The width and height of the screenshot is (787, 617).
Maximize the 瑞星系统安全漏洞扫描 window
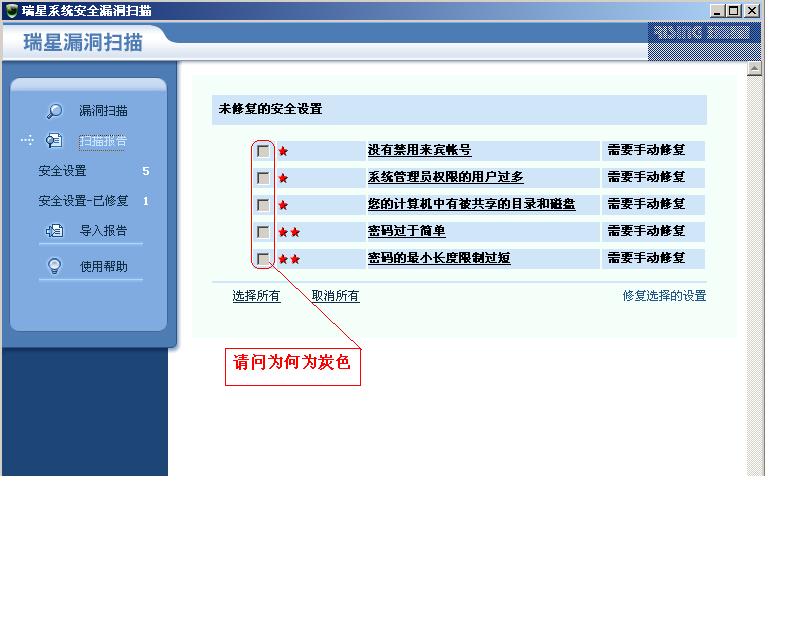pos(734,11)
